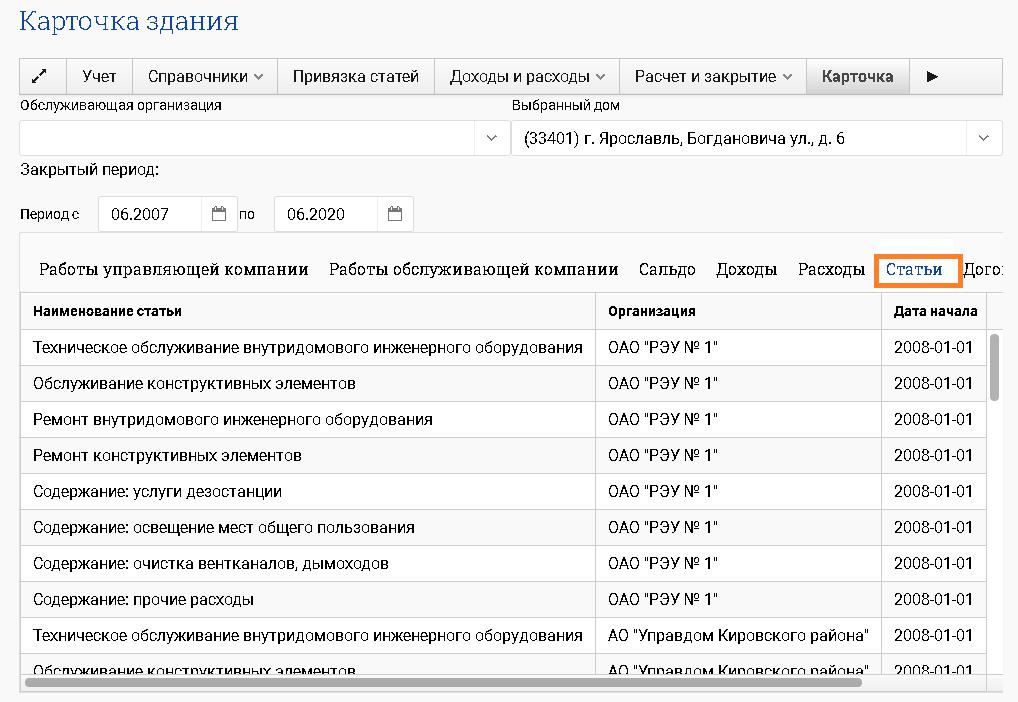
Task: Open the Расходы tab
Action: (x=831, y=270)
